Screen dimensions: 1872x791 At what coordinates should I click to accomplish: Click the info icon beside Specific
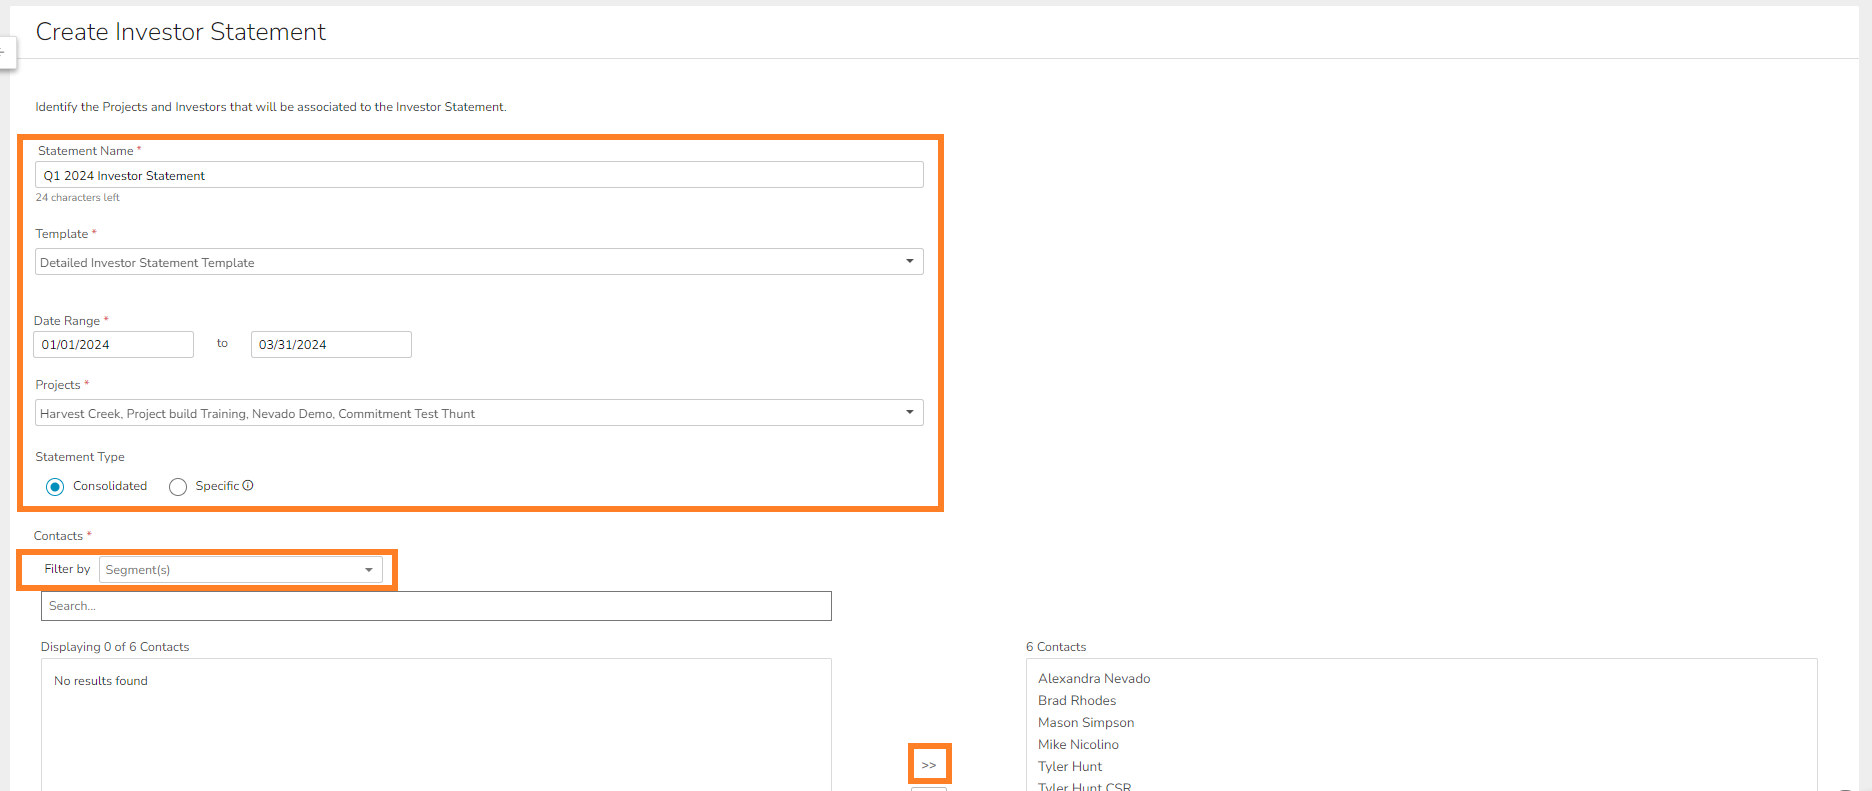(x=248, y=486)
